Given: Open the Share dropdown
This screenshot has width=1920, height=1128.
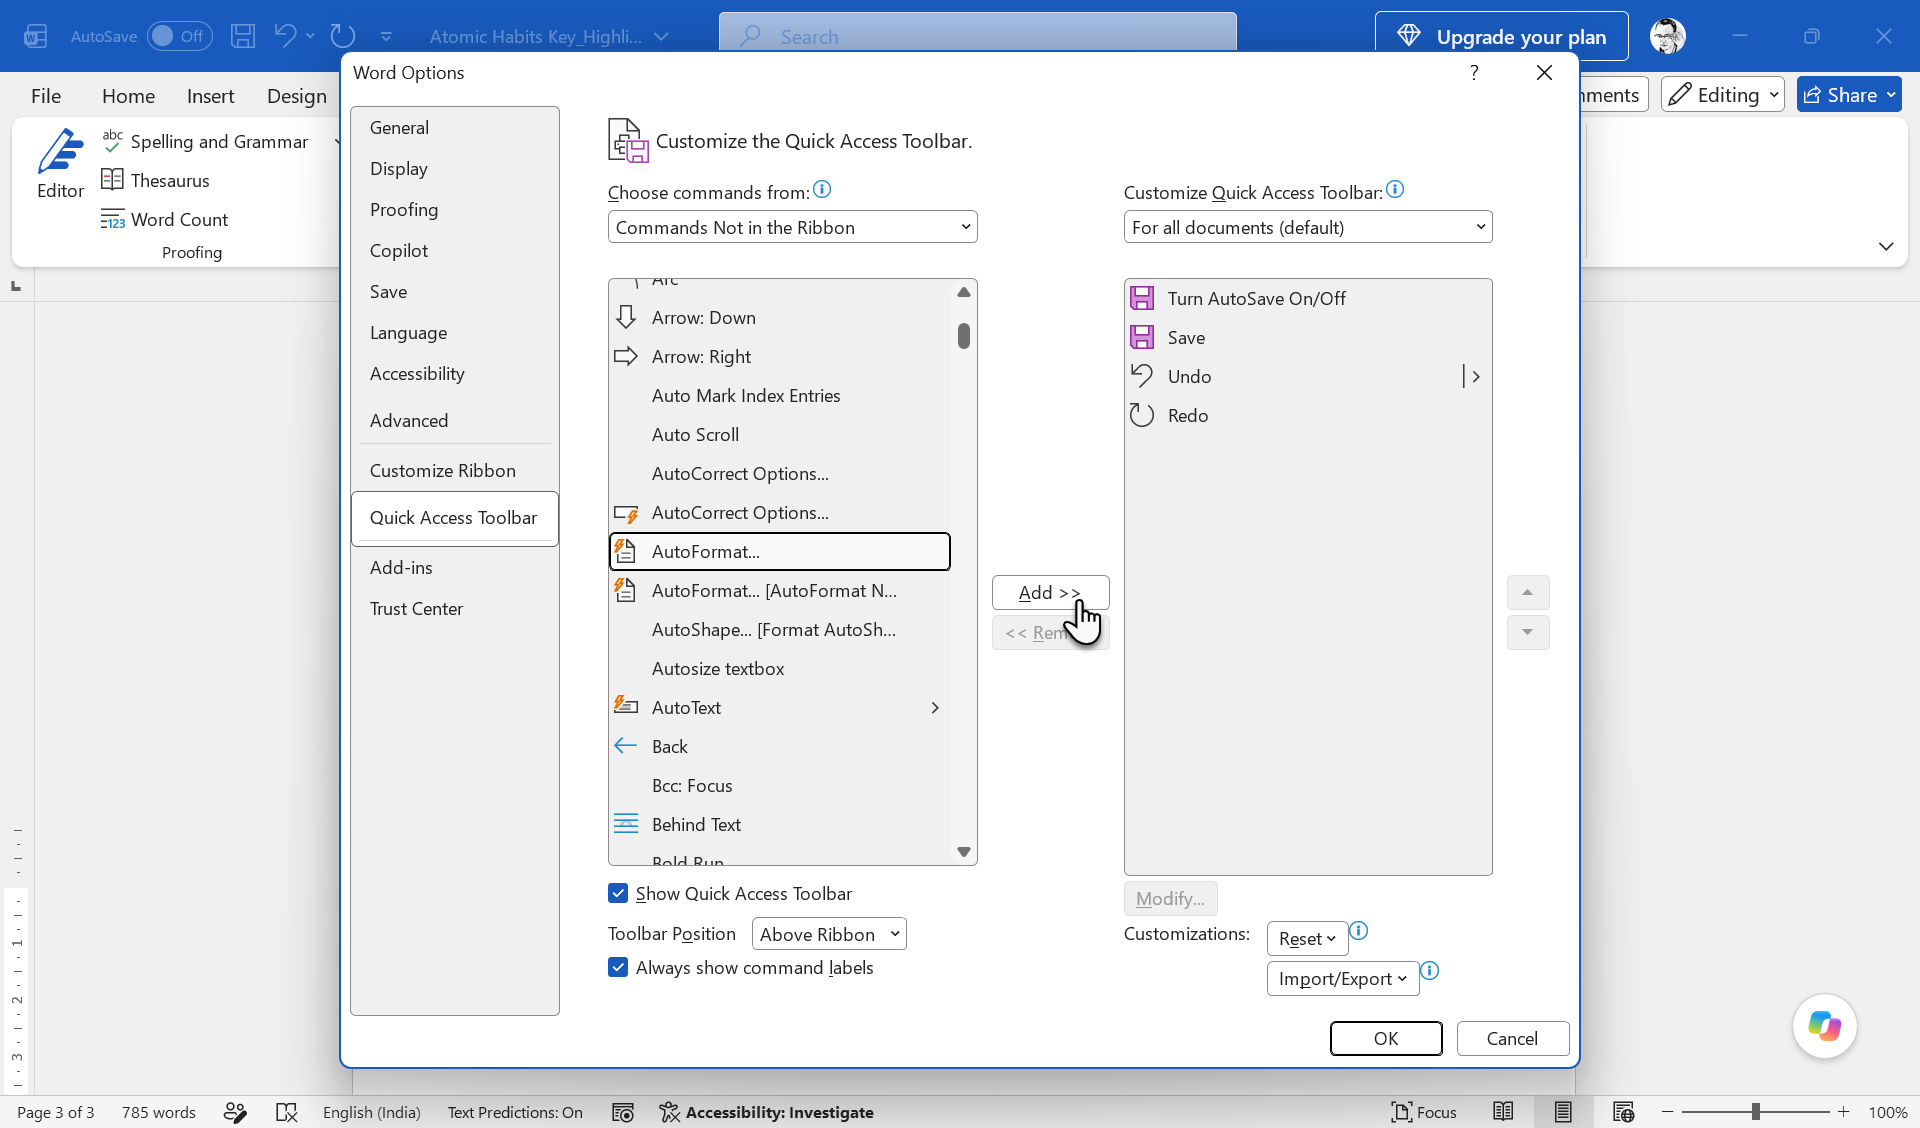Looking at the screenshot, I should pyautogui.click(x=1849, y=95).
